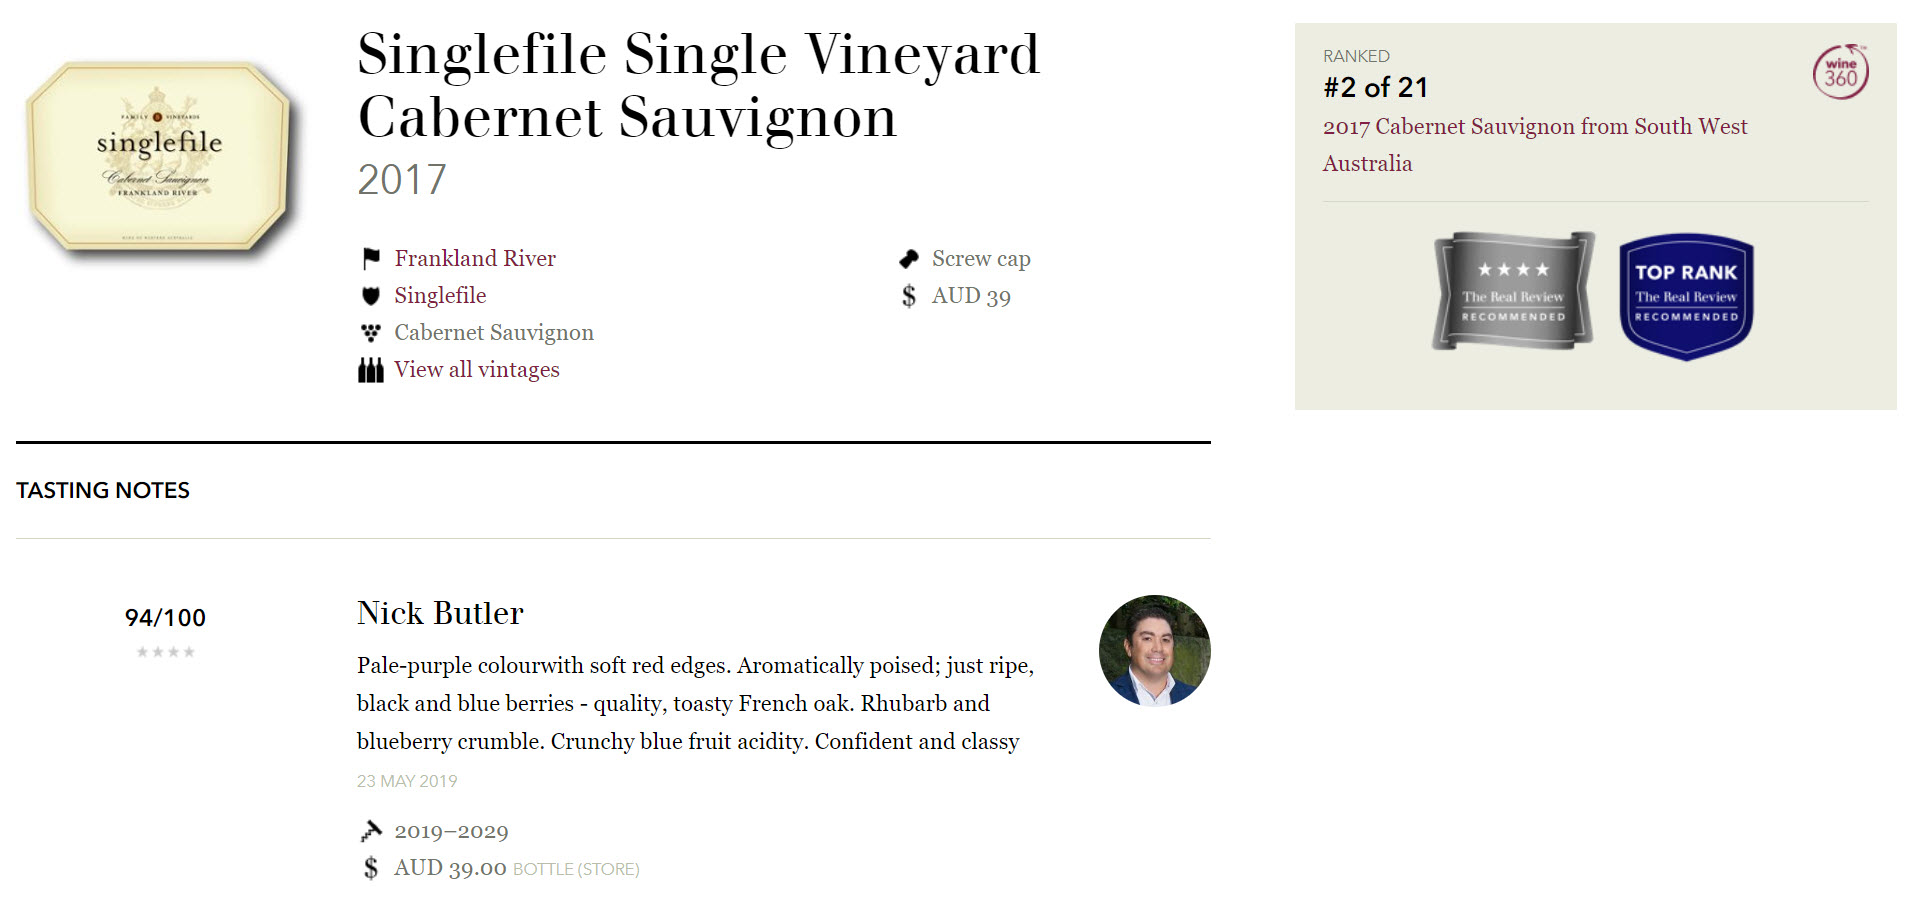This screenshot has height=901, width=1914.
Task: Click the wine bottles icon for vintages
Action: coord(371,370)
